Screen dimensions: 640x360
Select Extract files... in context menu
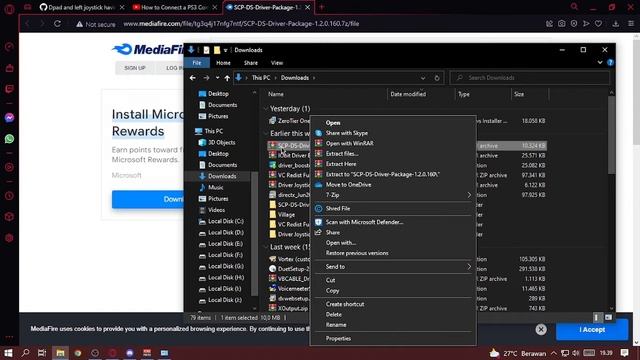click(x=342, y=153)
